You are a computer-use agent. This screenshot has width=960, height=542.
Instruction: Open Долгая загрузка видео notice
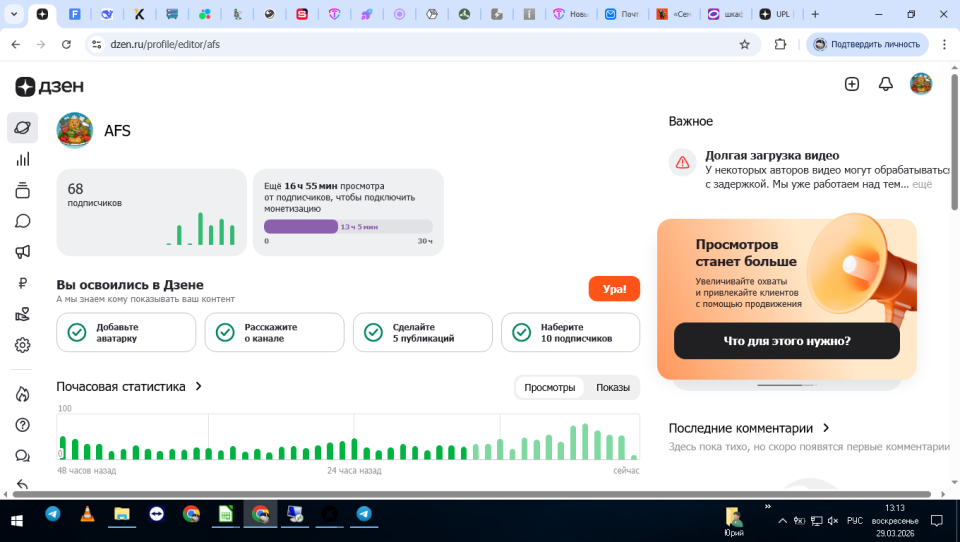pyautogui.click(x=808, y=170)
